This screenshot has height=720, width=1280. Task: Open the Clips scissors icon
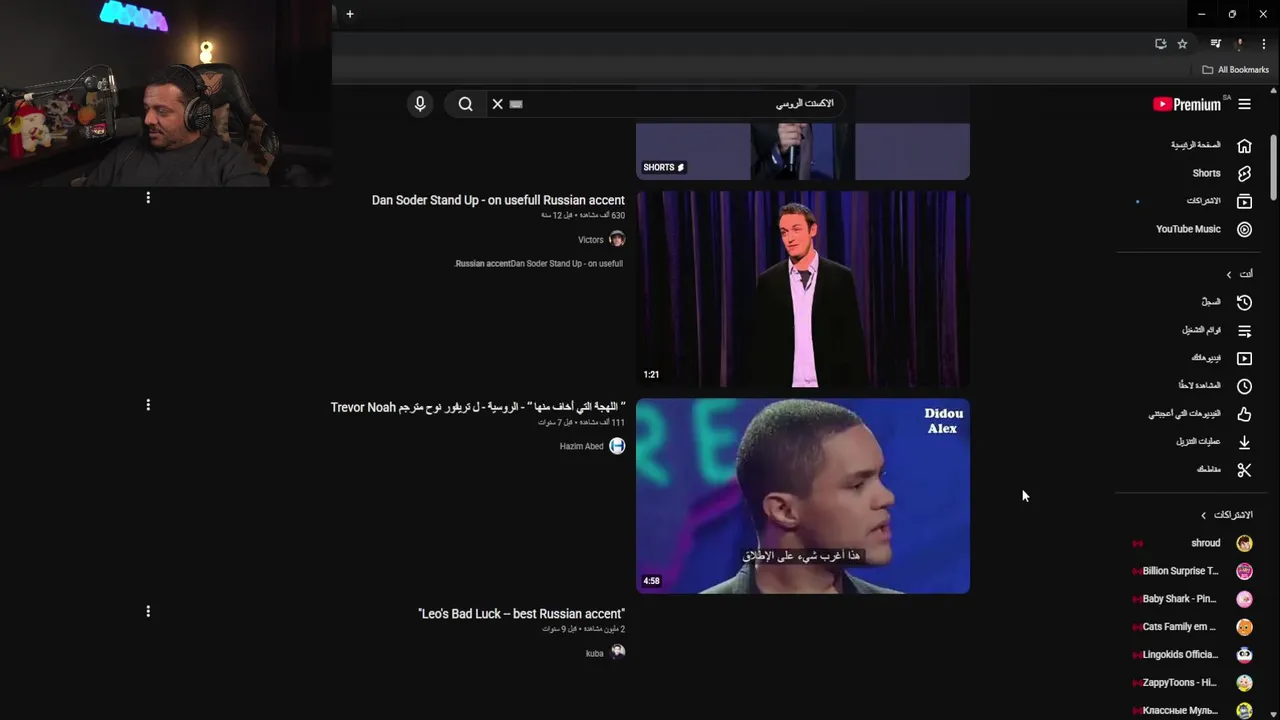click(1244, 470)
